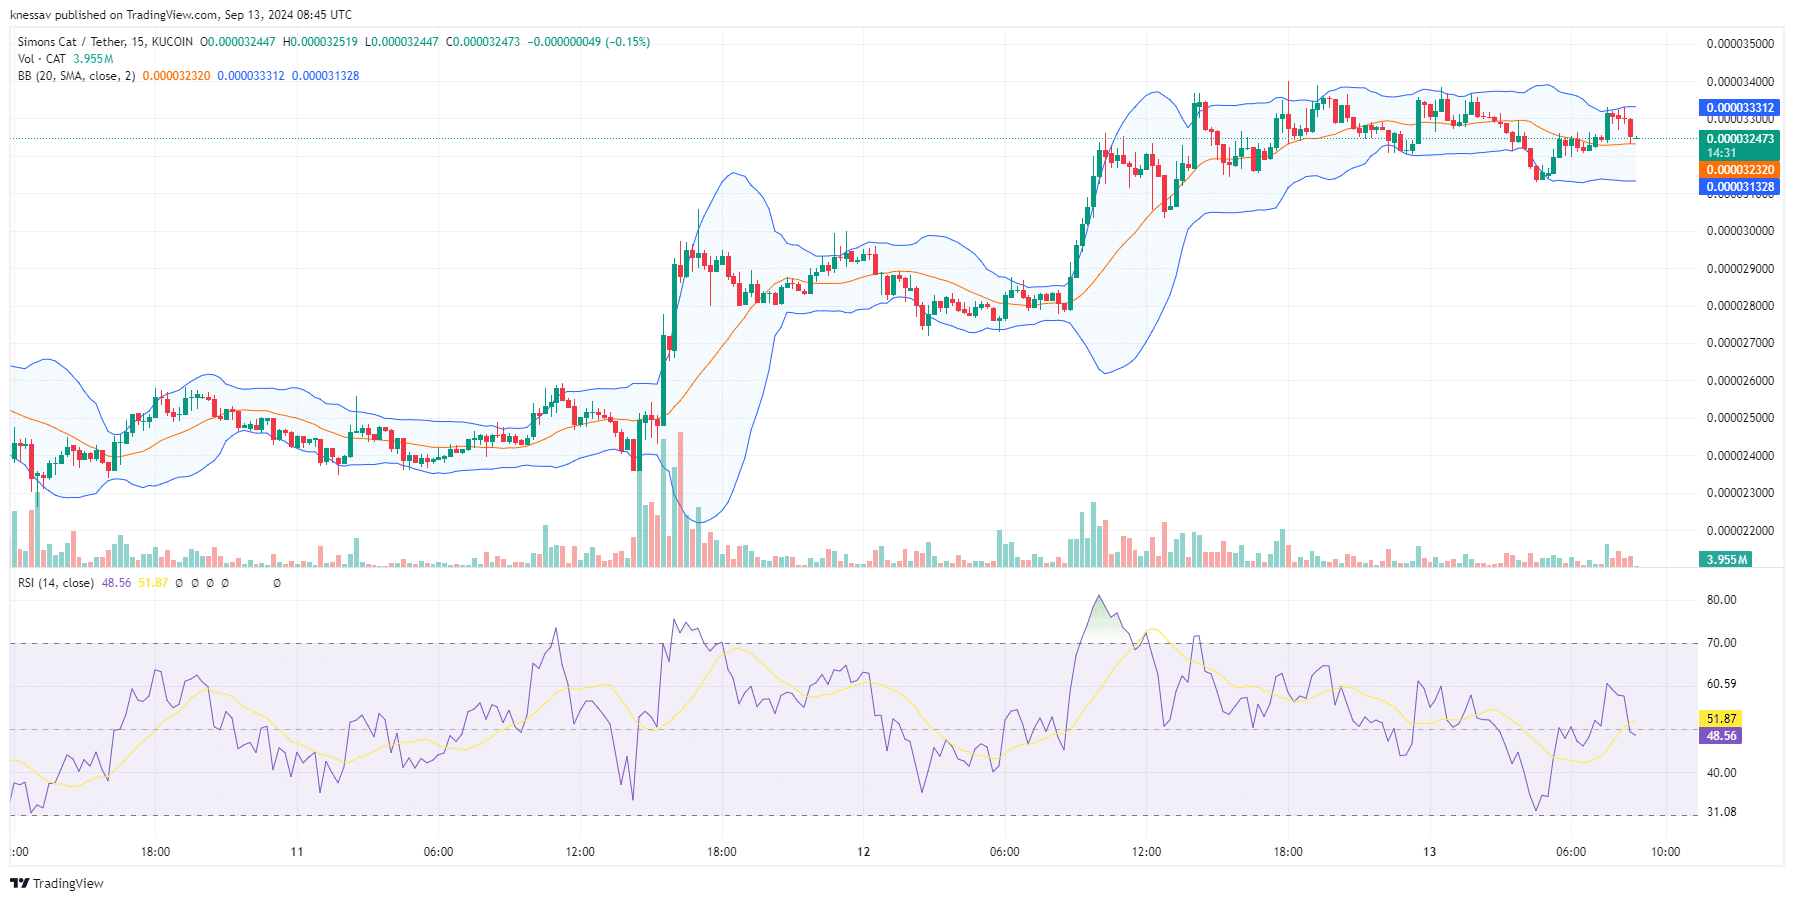
Task: Click the 0.000023000 price axis label
Action: [1740, 493]
